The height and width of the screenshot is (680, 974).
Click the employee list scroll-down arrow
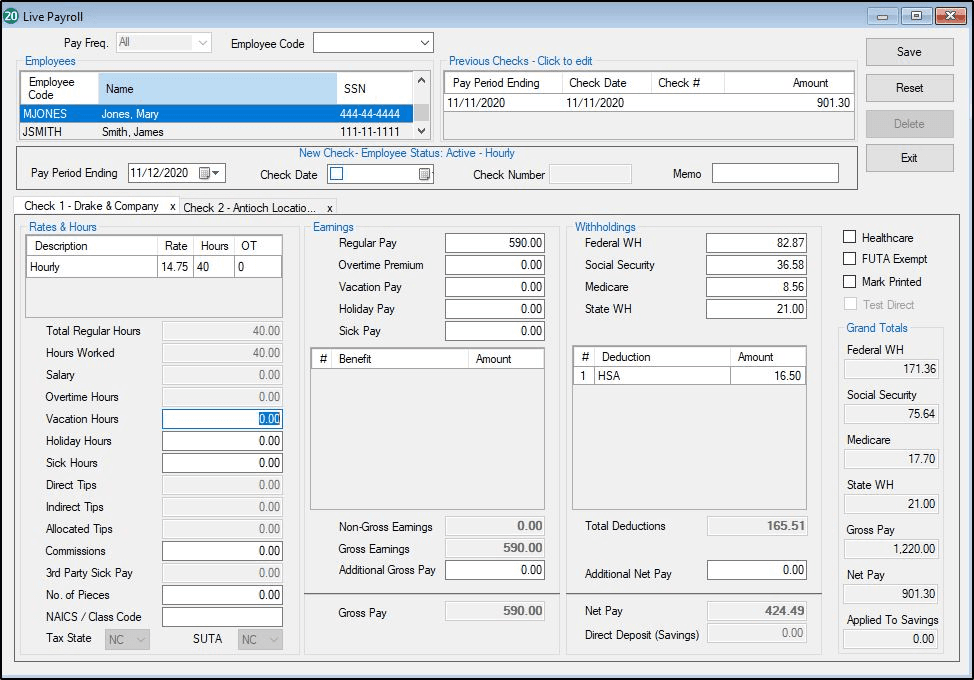[419, 131]
